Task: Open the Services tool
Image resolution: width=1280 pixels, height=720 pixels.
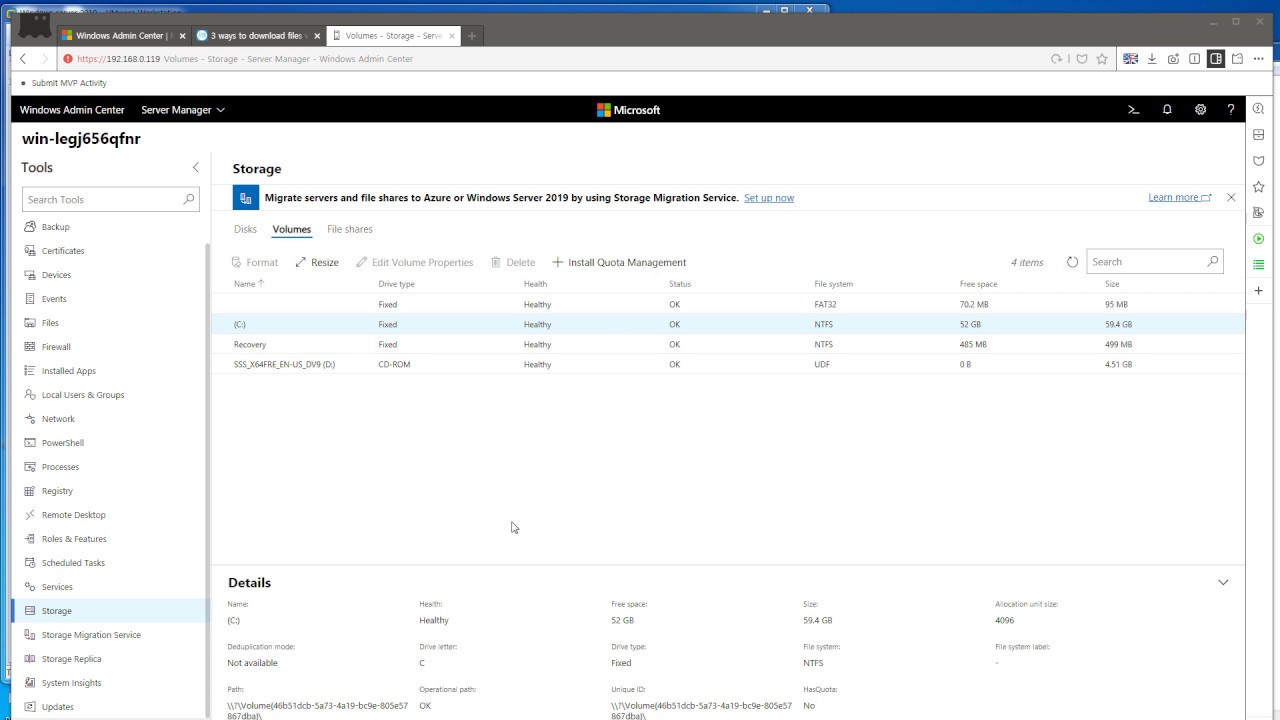Action: (x=57, y=587)
